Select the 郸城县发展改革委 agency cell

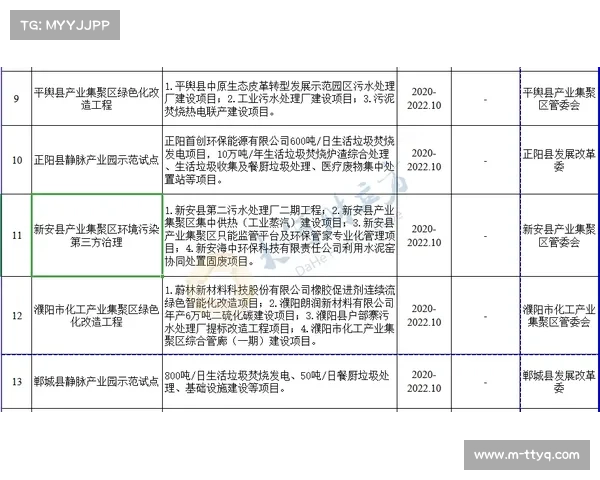[556, 383]
